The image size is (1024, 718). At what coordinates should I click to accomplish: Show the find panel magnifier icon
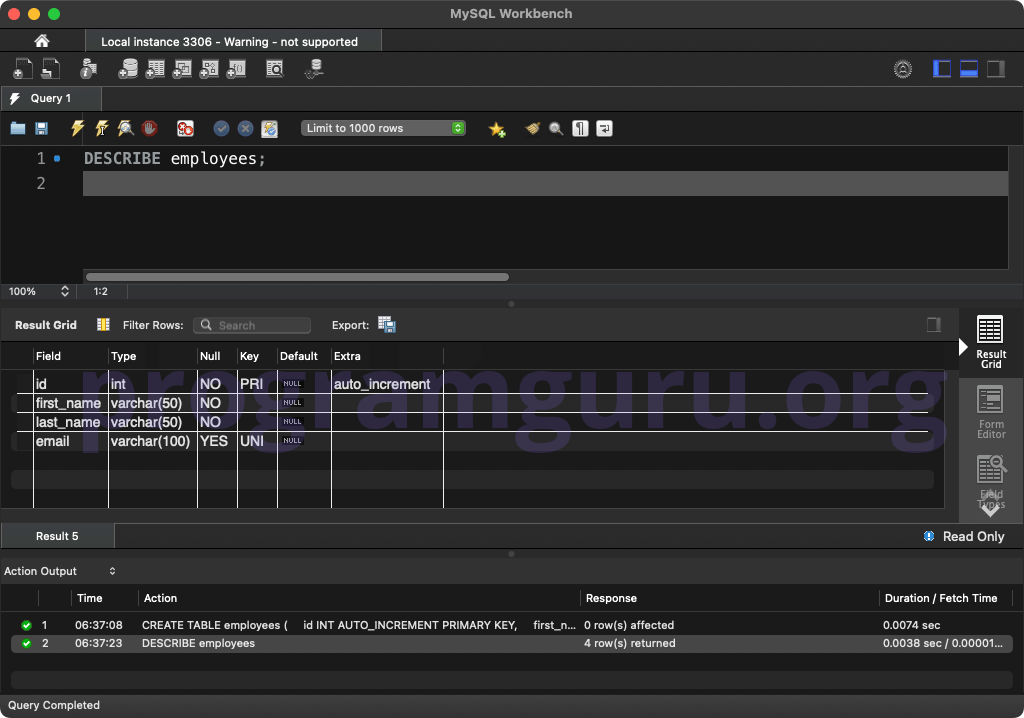coord(556,128)
